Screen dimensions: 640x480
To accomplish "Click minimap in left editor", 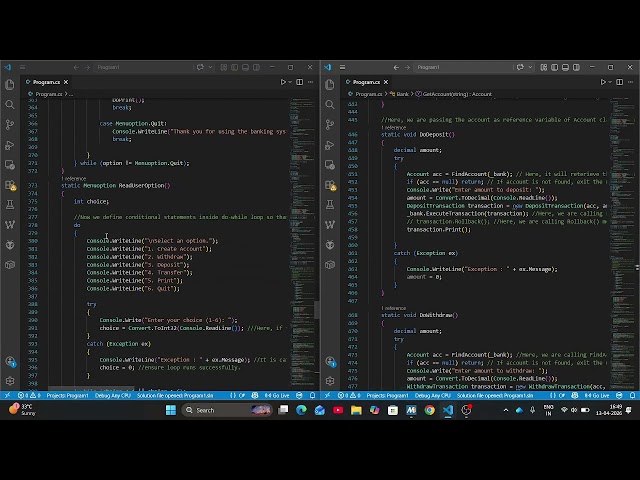I will (301, 244).
